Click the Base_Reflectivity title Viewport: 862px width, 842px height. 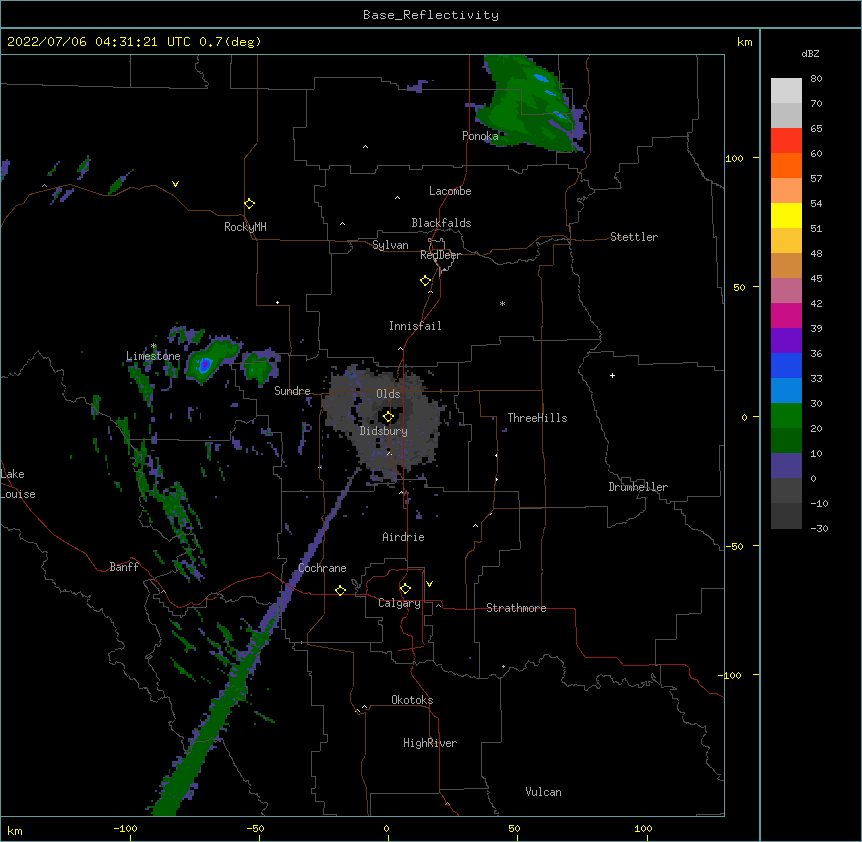(x=431, y=15)
